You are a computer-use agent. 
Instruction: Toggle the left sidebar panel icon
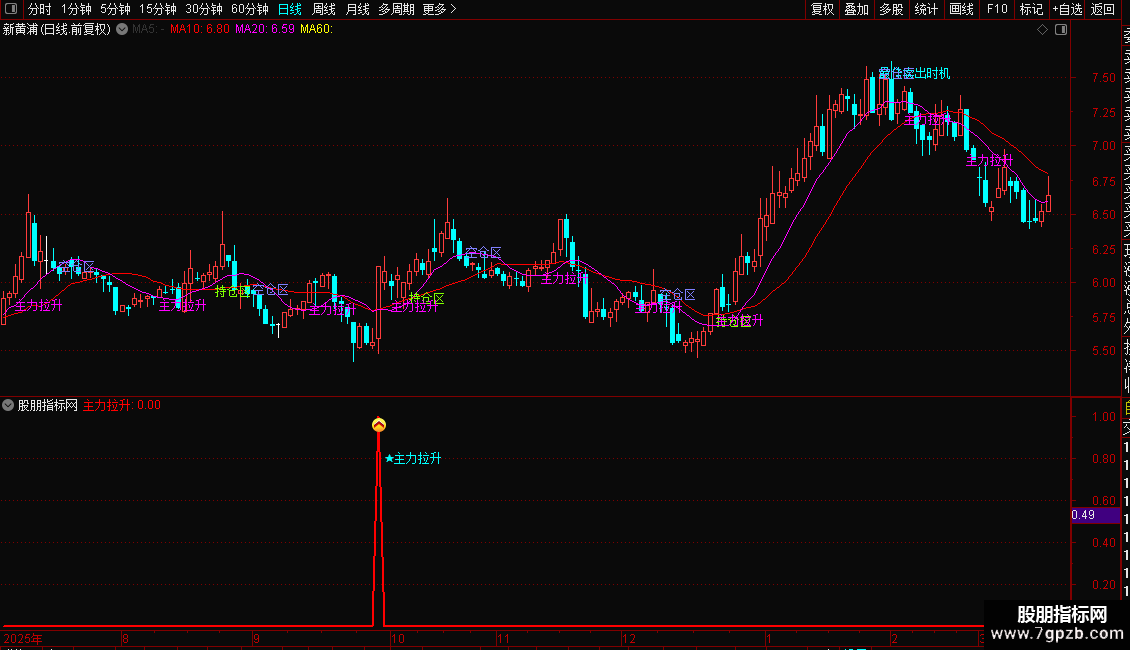tap(11, 9)
